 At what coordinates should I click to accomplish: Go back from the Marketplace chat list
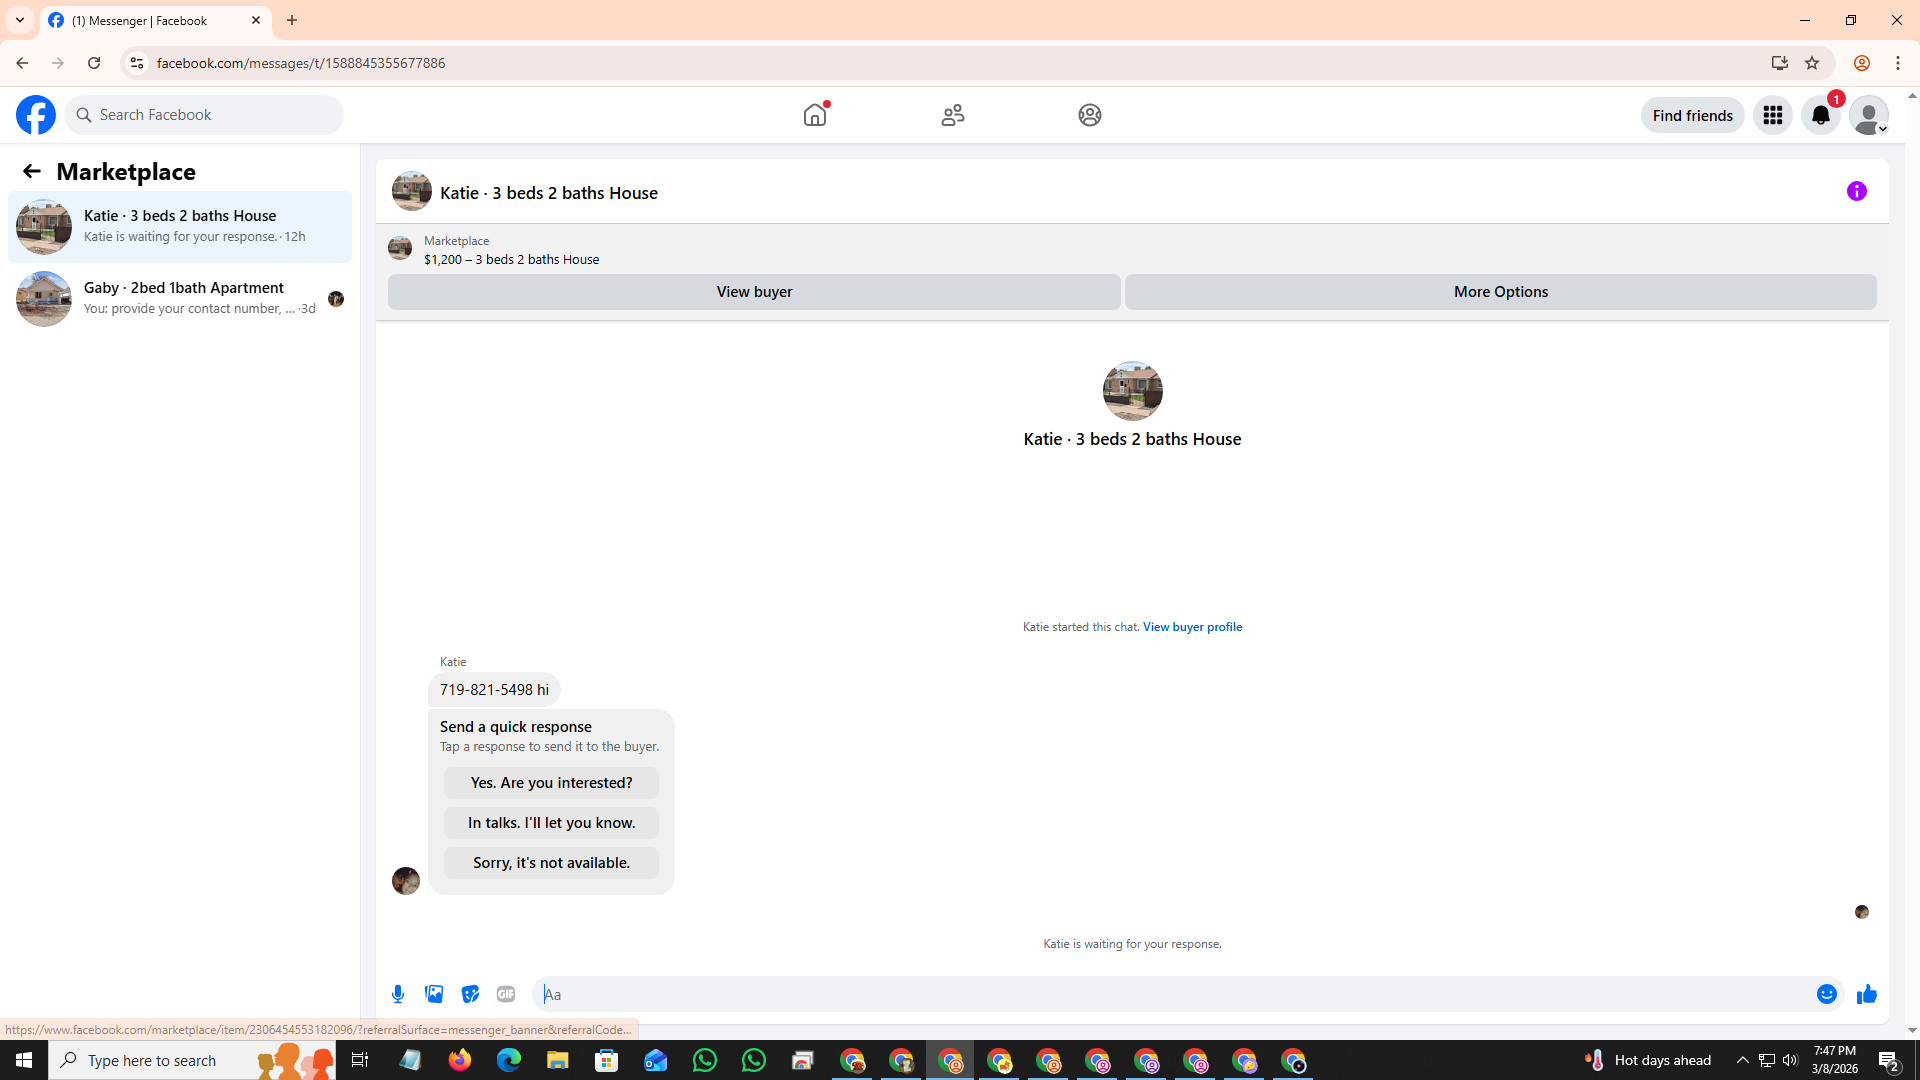click(32, 172)
